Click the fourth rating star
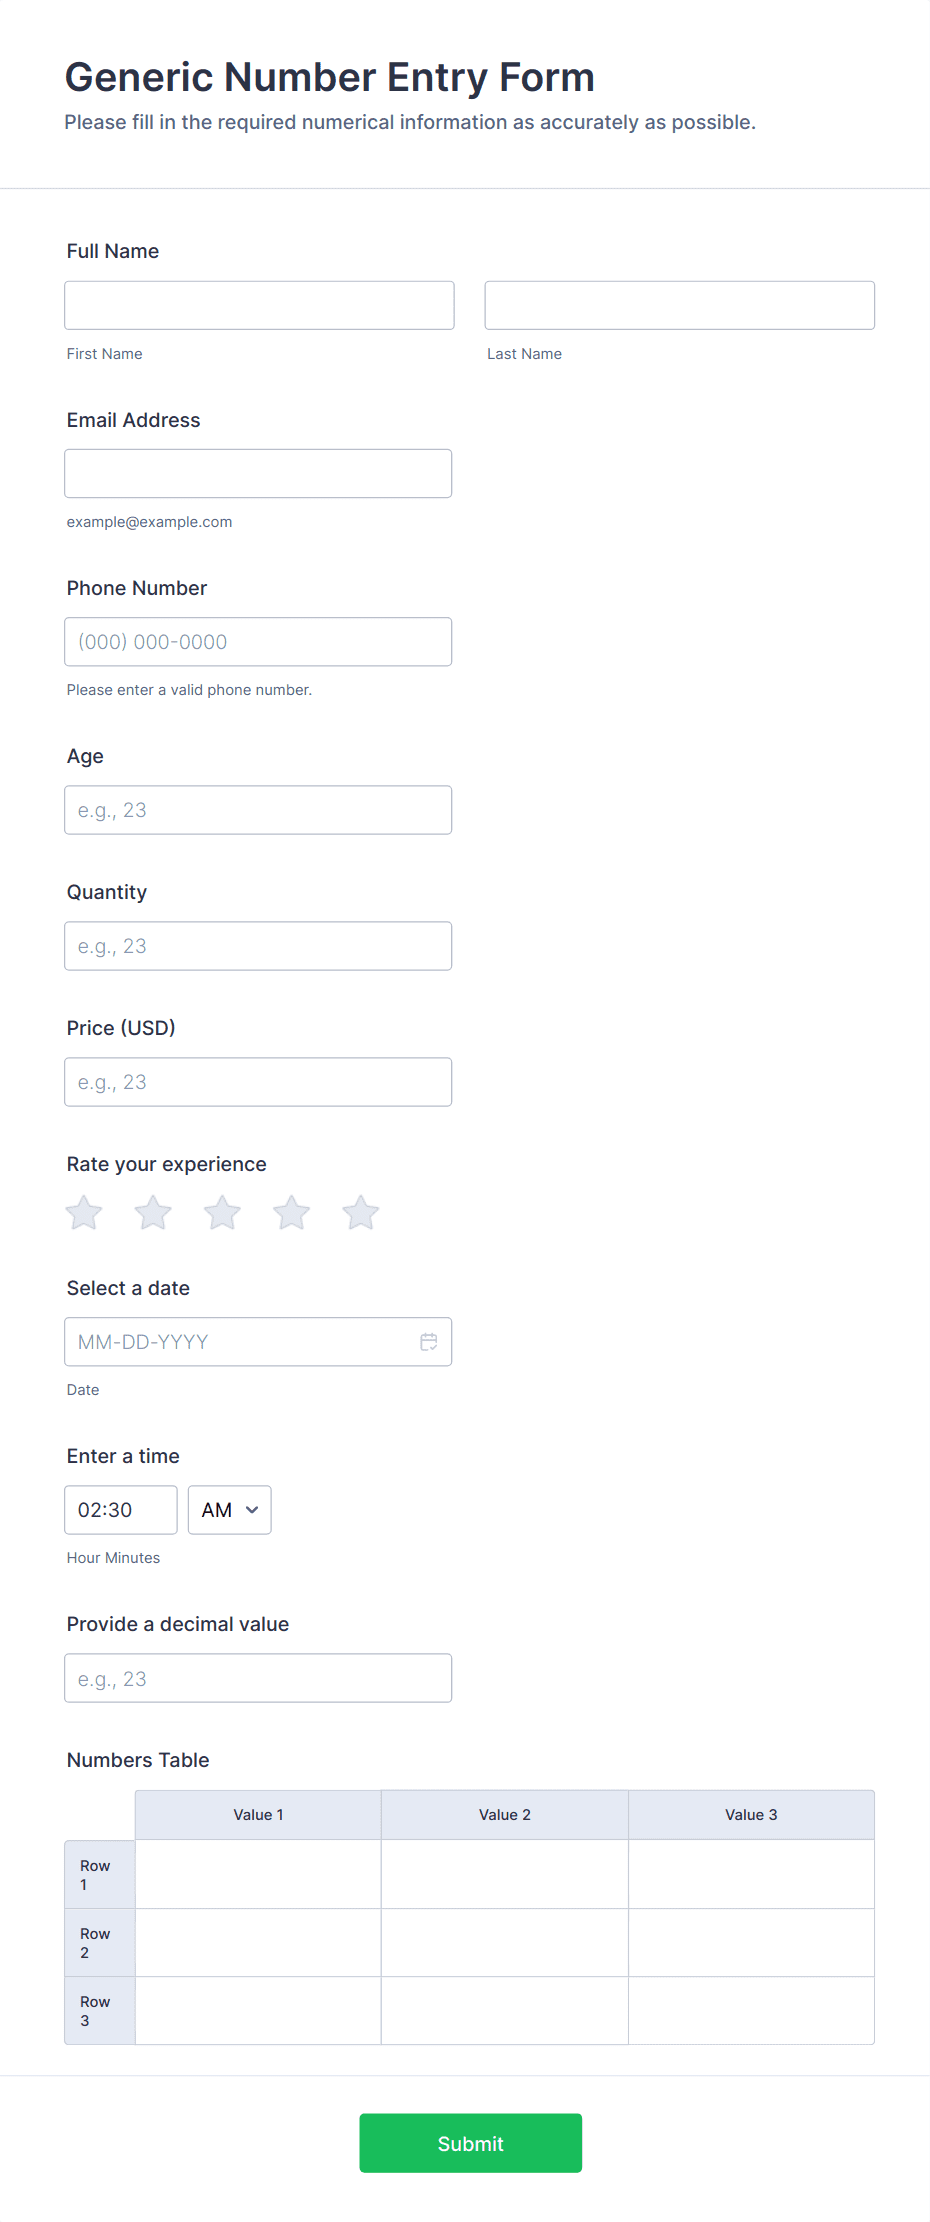 coord(292,1213)
